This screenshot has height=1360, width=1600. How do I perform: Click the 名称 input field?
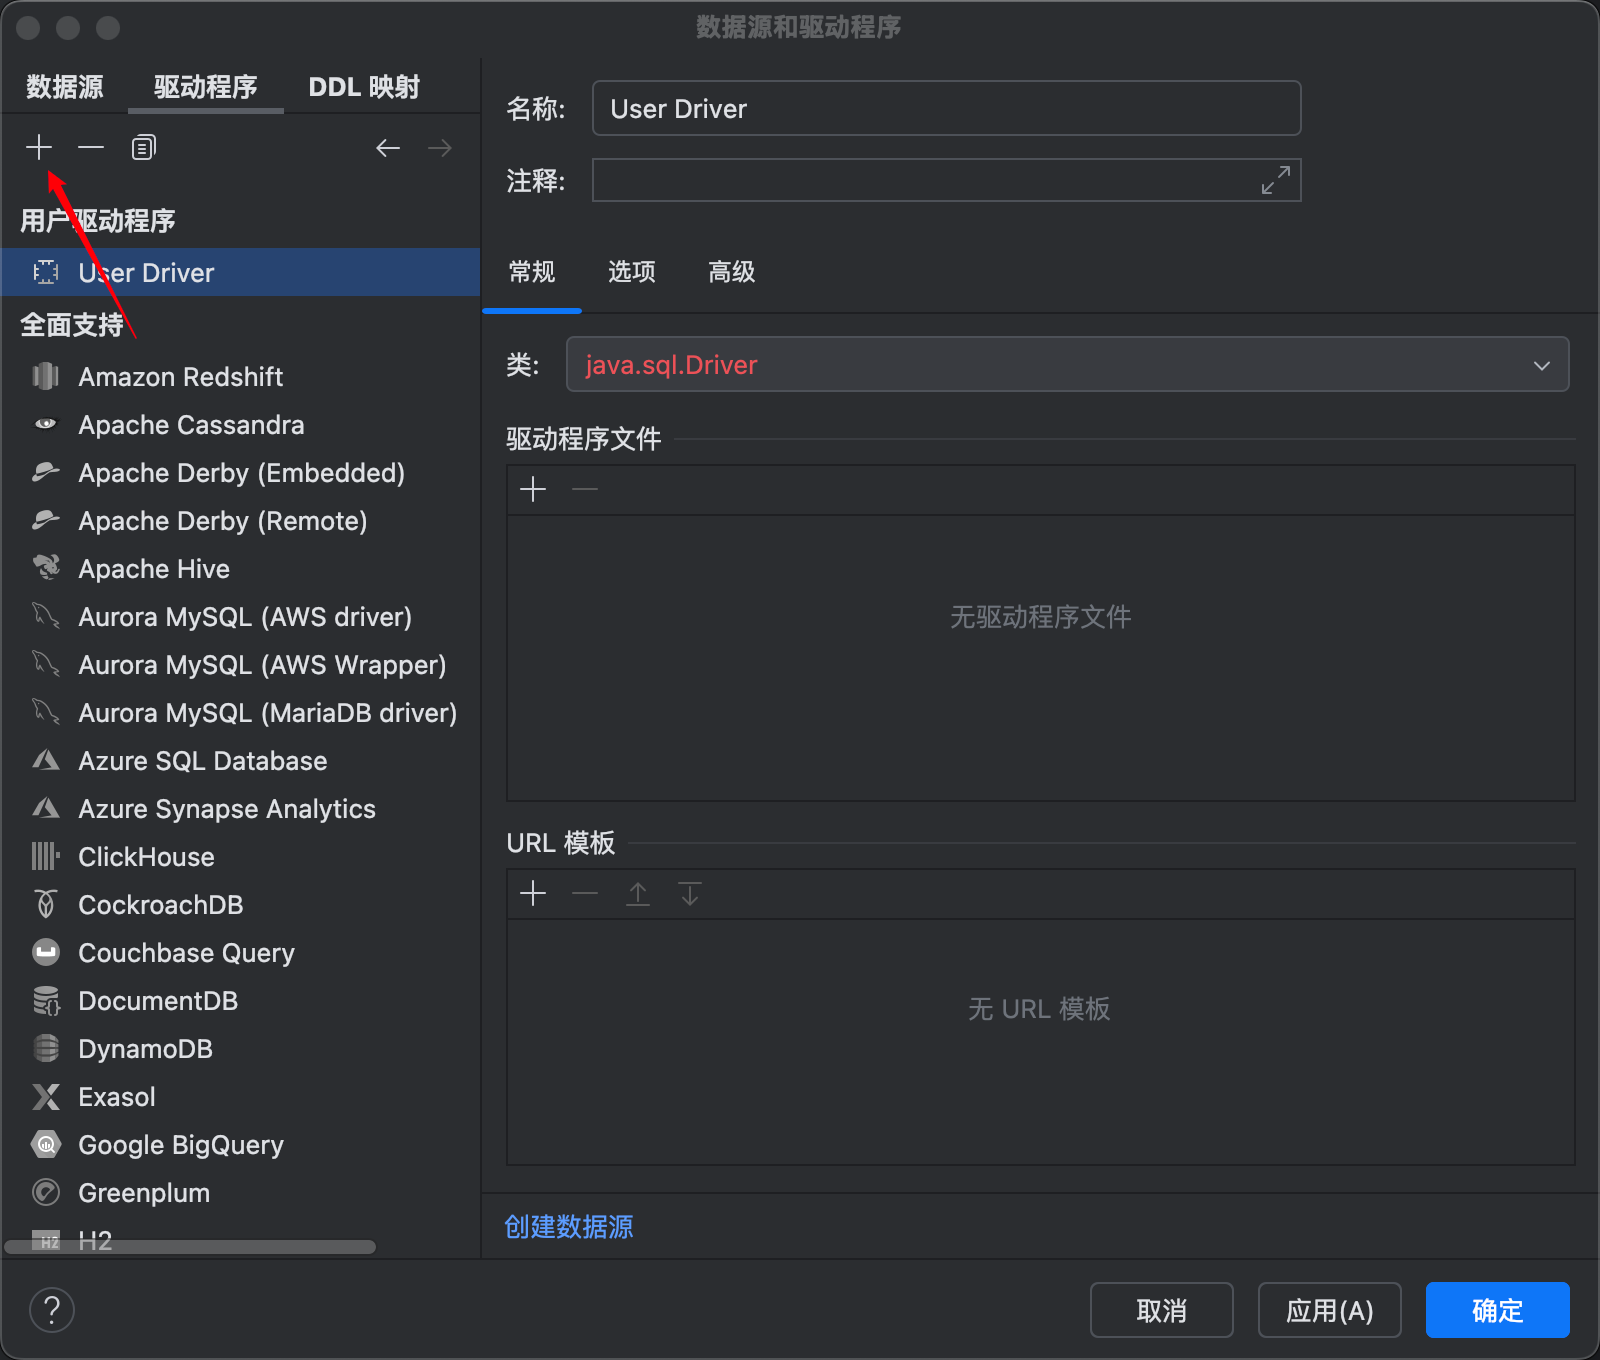945,109
